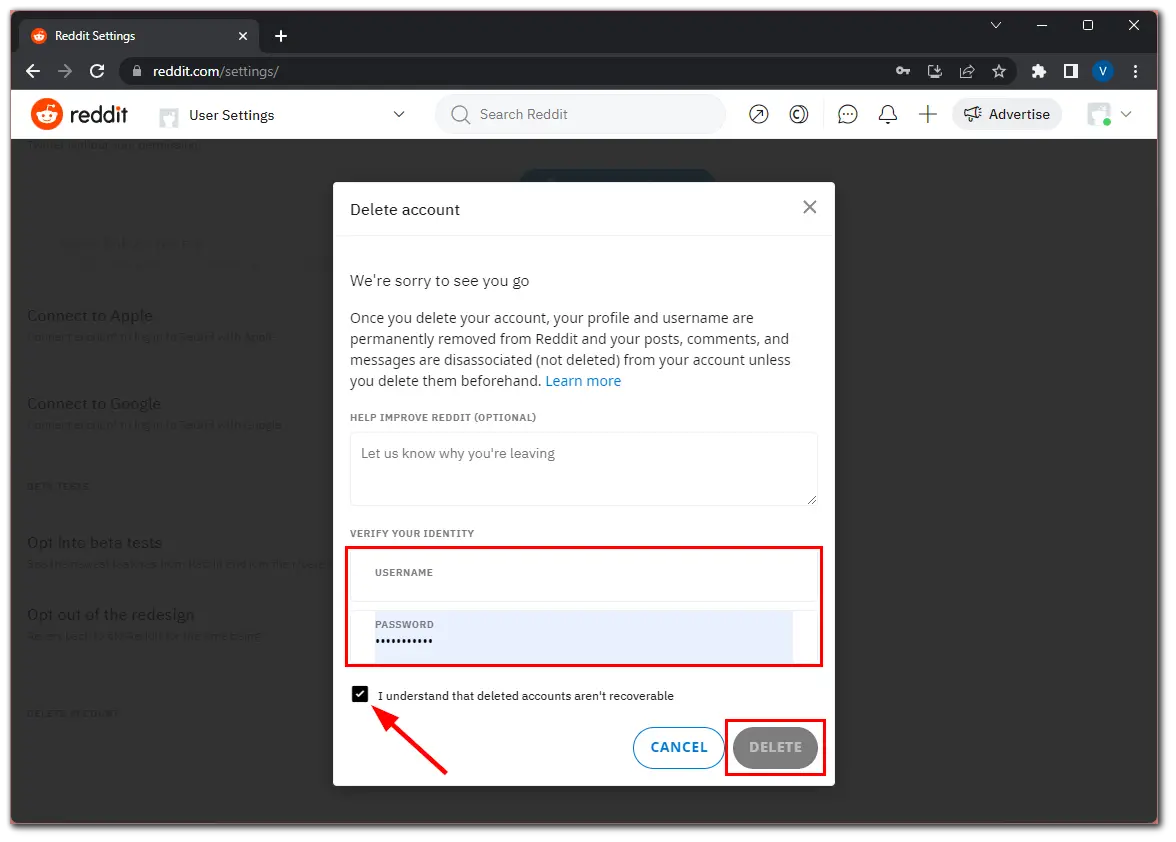1176x842 pixels.
Task: Click the plus icon to create post
Action: pyautogui.click(x=927, y=115)
